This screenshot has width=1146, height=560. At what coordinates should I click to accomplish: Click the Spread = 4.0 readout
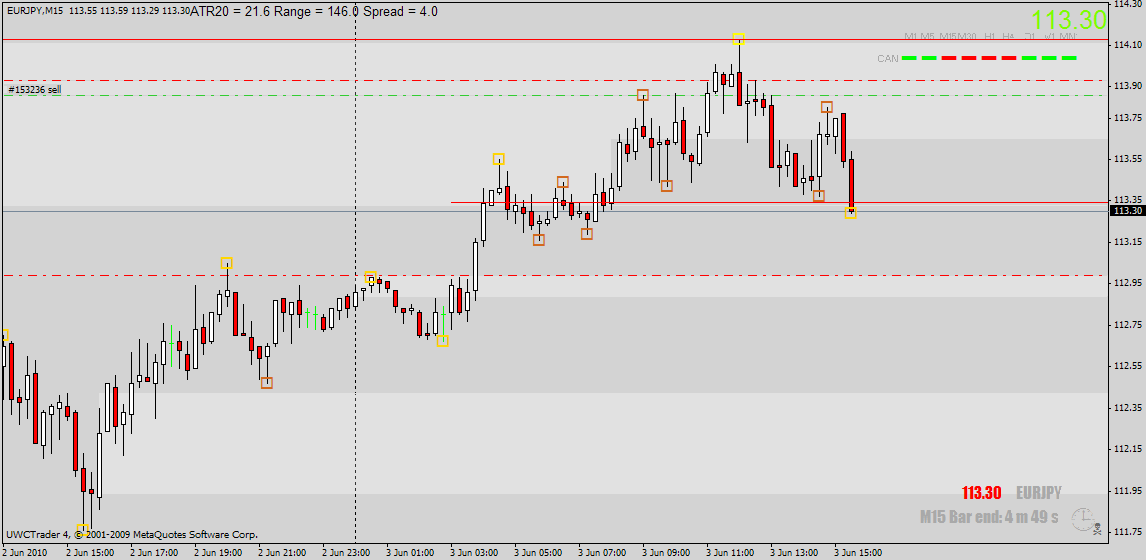click(x=401, y=11)
